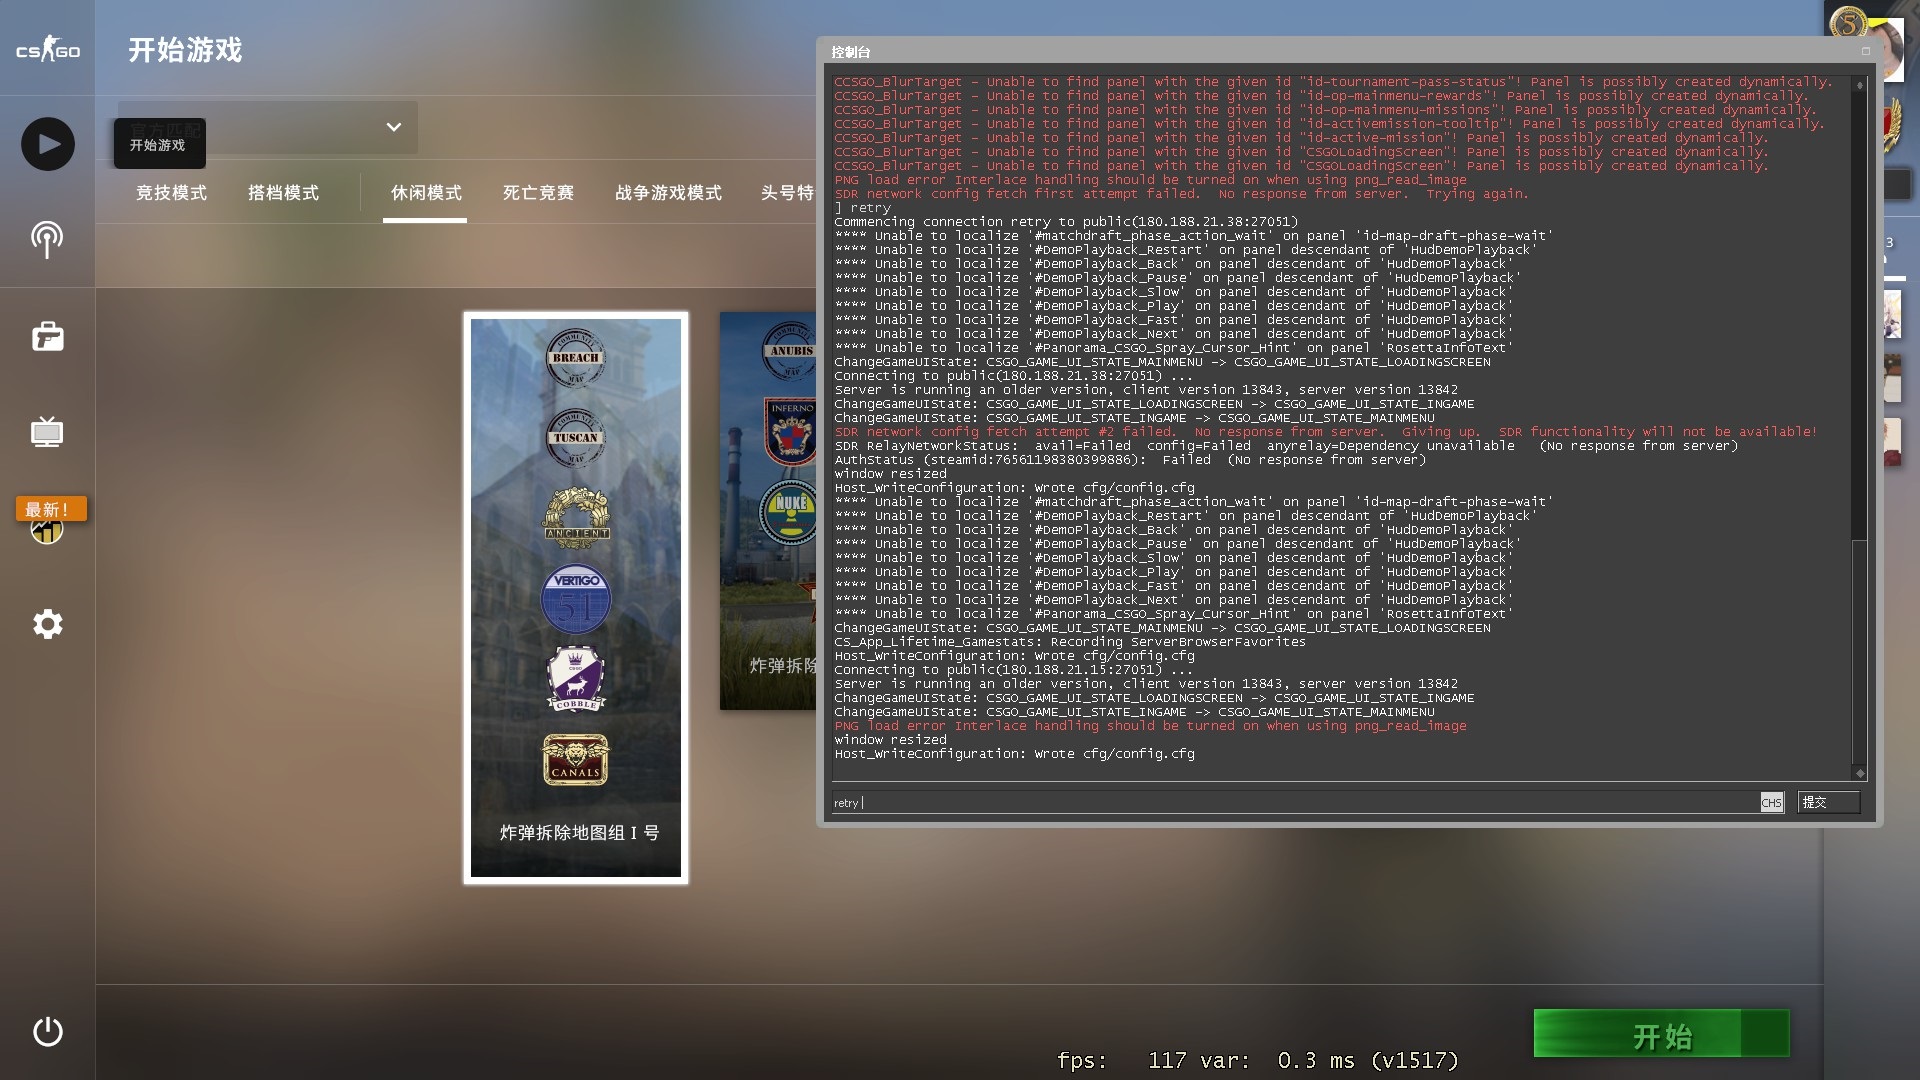Select the Canals map badge
Image resolution: width=1920 pixels, height=1080 pixels.
[x=576, y=759]
